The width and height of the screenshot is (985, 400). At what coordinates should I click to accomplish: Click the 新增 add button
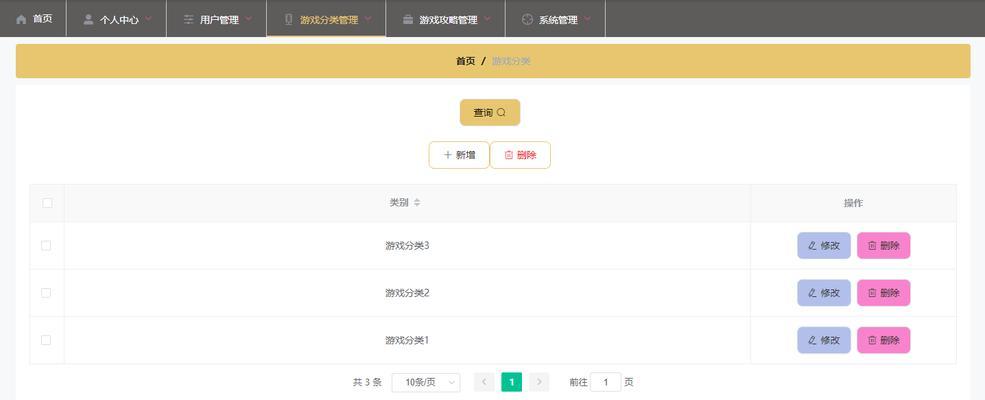pyautogui.click(x=459, y=155)
